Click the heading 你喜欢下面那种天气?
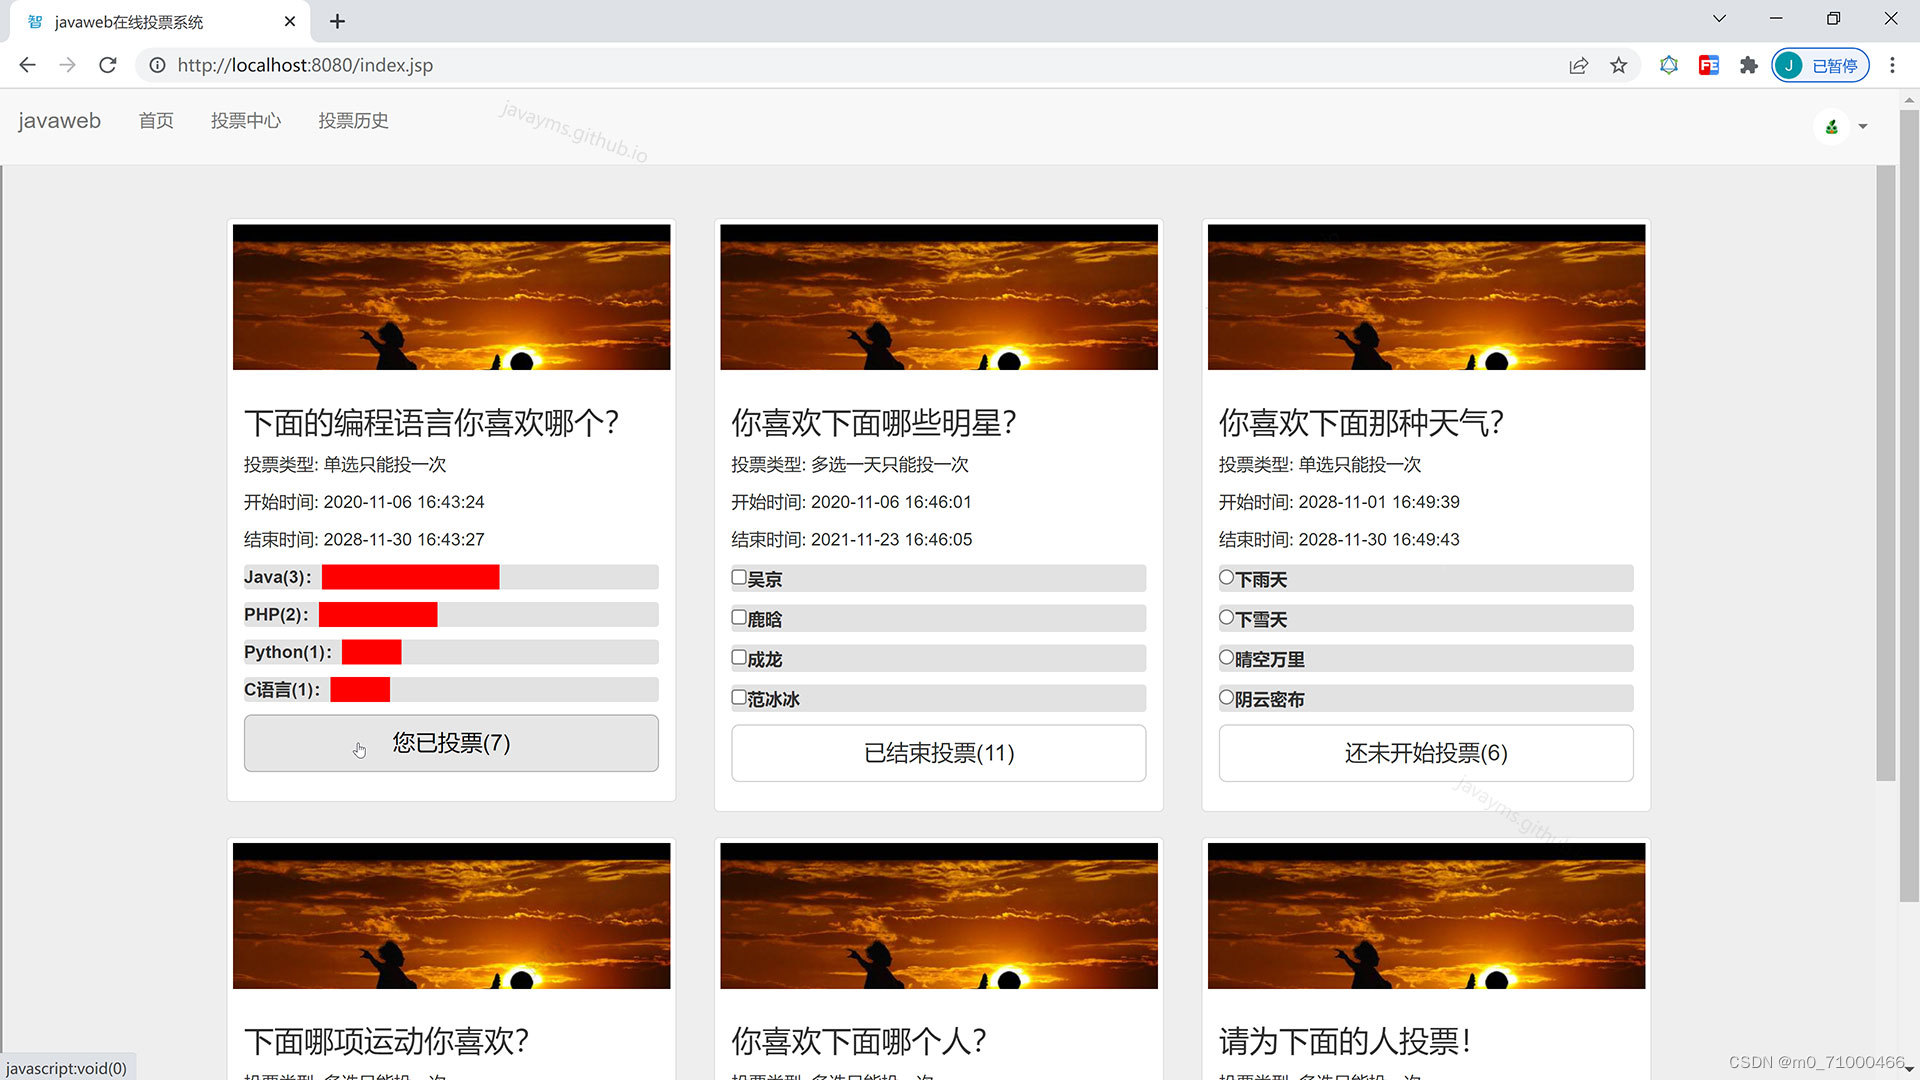 tap(1361, 423)
